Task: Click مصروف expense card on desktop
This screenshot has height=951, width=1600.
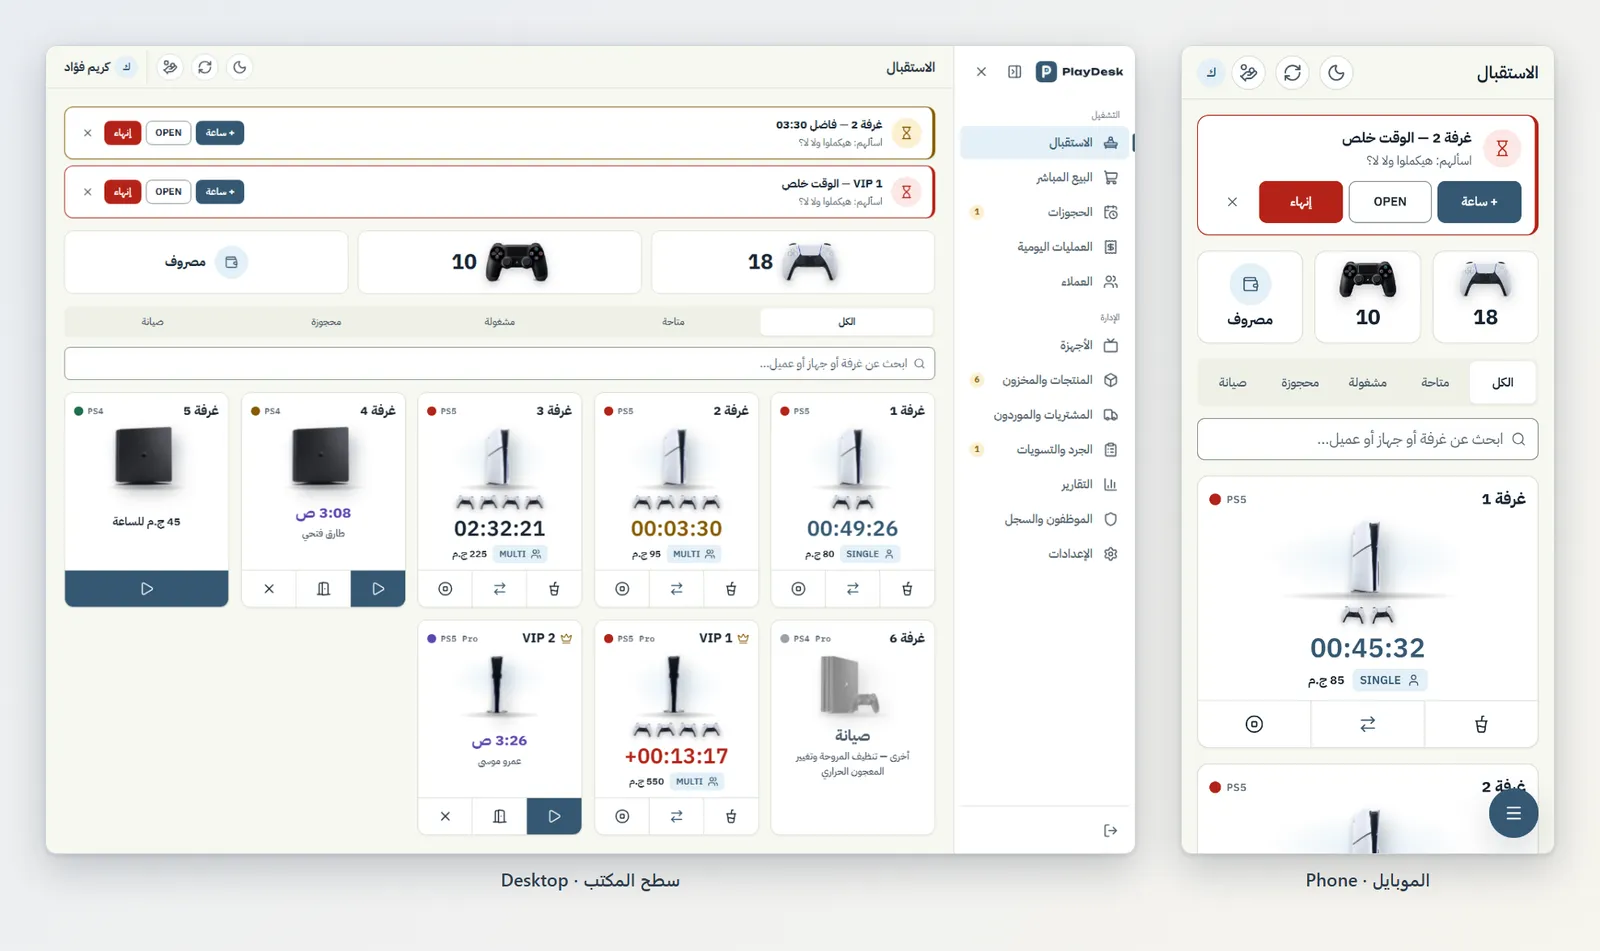Action: 206,262
